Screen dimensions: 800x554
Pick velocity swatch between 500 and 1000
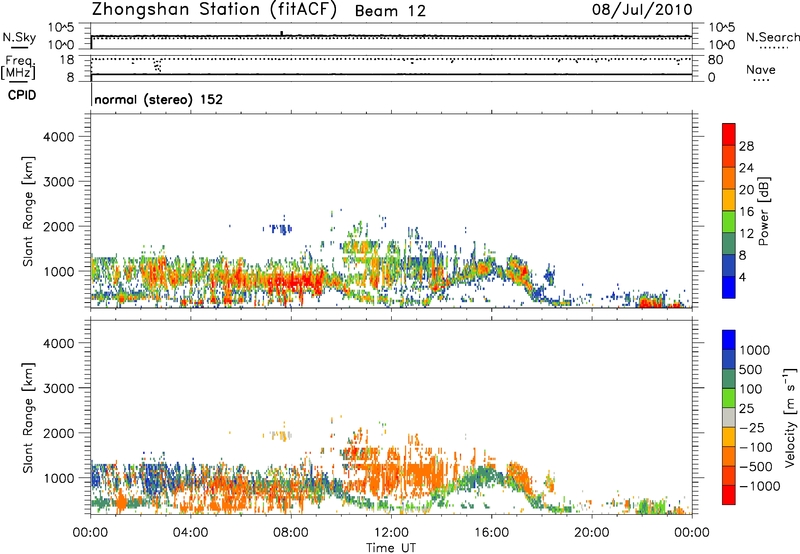[729, 360]
